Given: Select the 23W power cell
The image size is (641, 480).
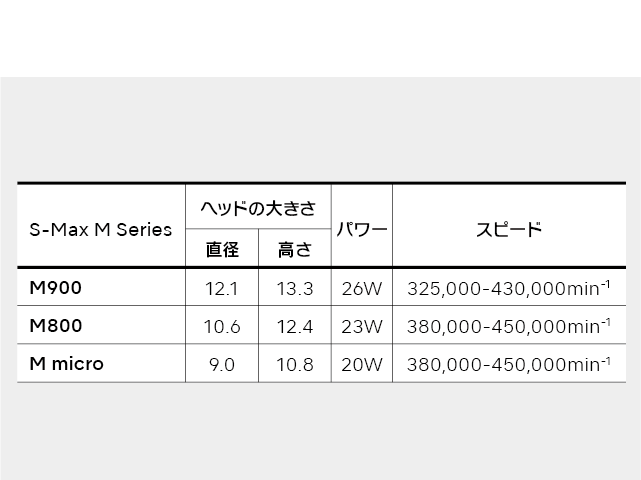Looking at the screenshot, I should [362, 327].
